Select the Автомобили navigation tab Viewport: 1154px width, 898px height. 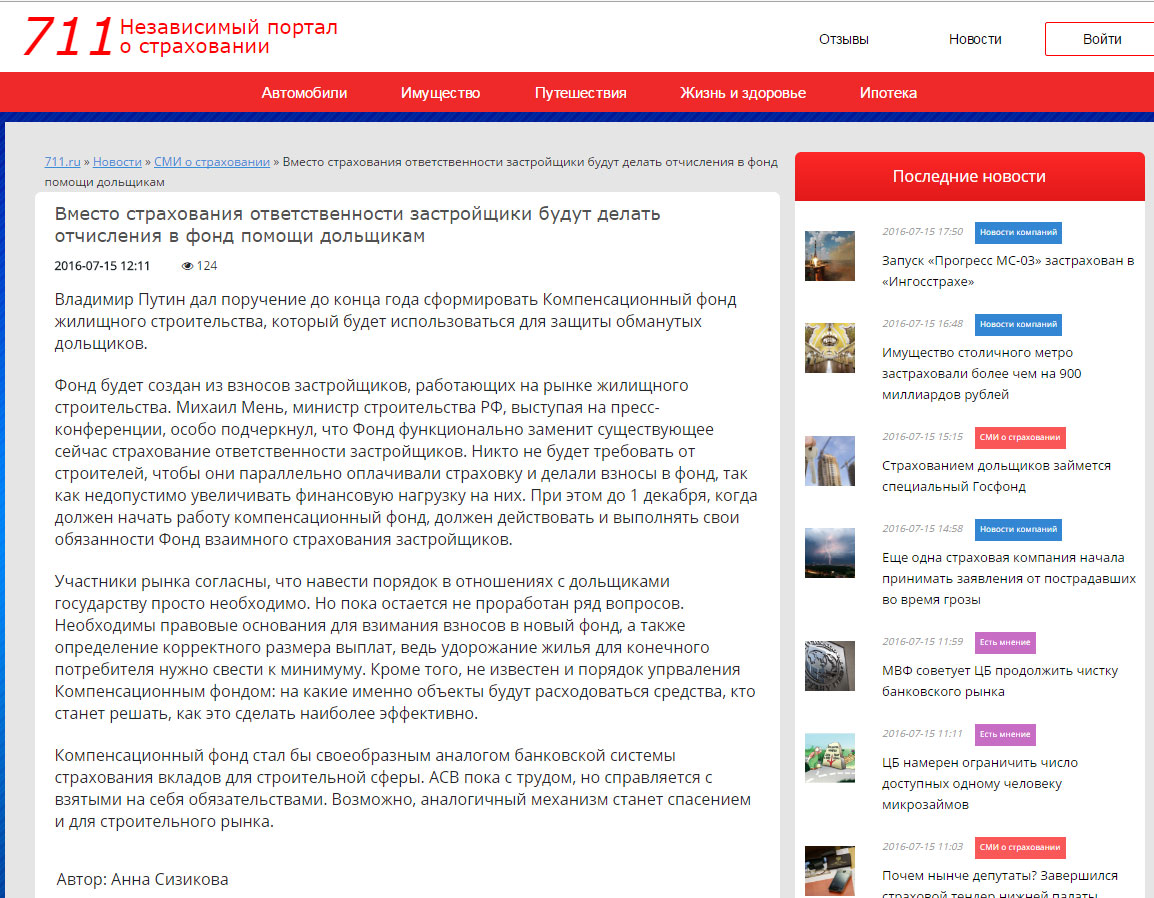[x=304, y=93]
